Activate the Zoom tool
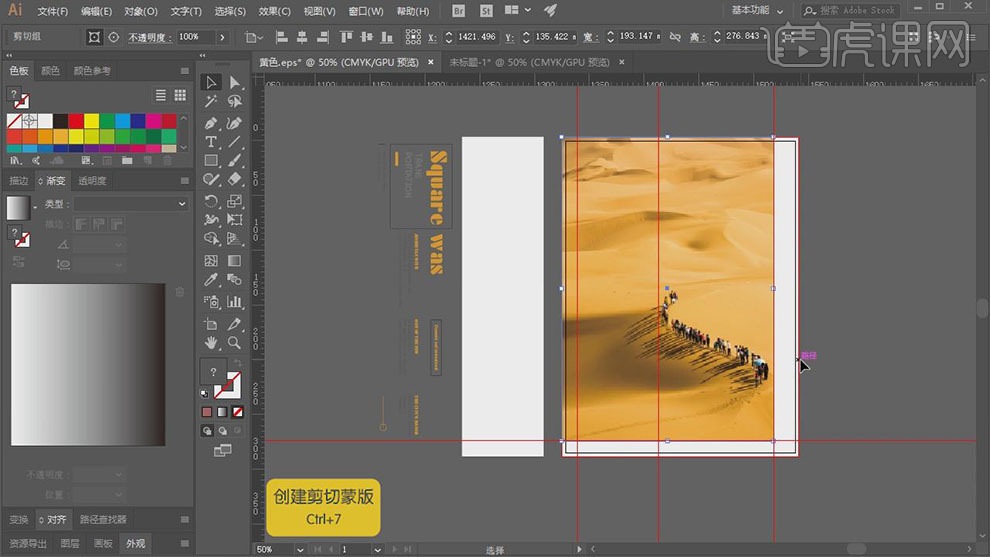 coord(234,343)
